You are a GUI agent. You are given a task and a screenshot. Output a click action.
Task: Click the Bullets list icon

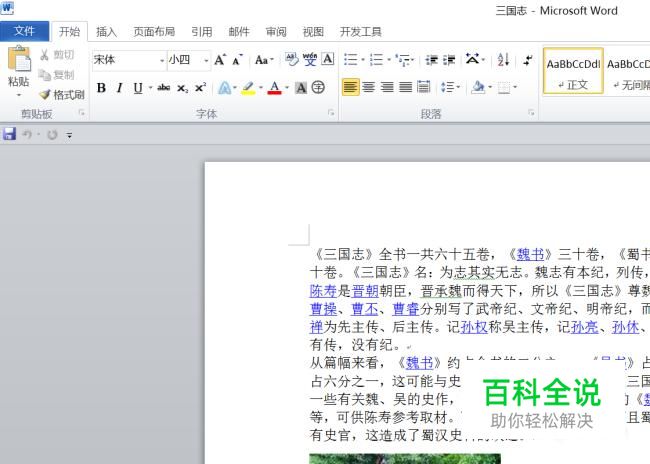coord(351,60)
